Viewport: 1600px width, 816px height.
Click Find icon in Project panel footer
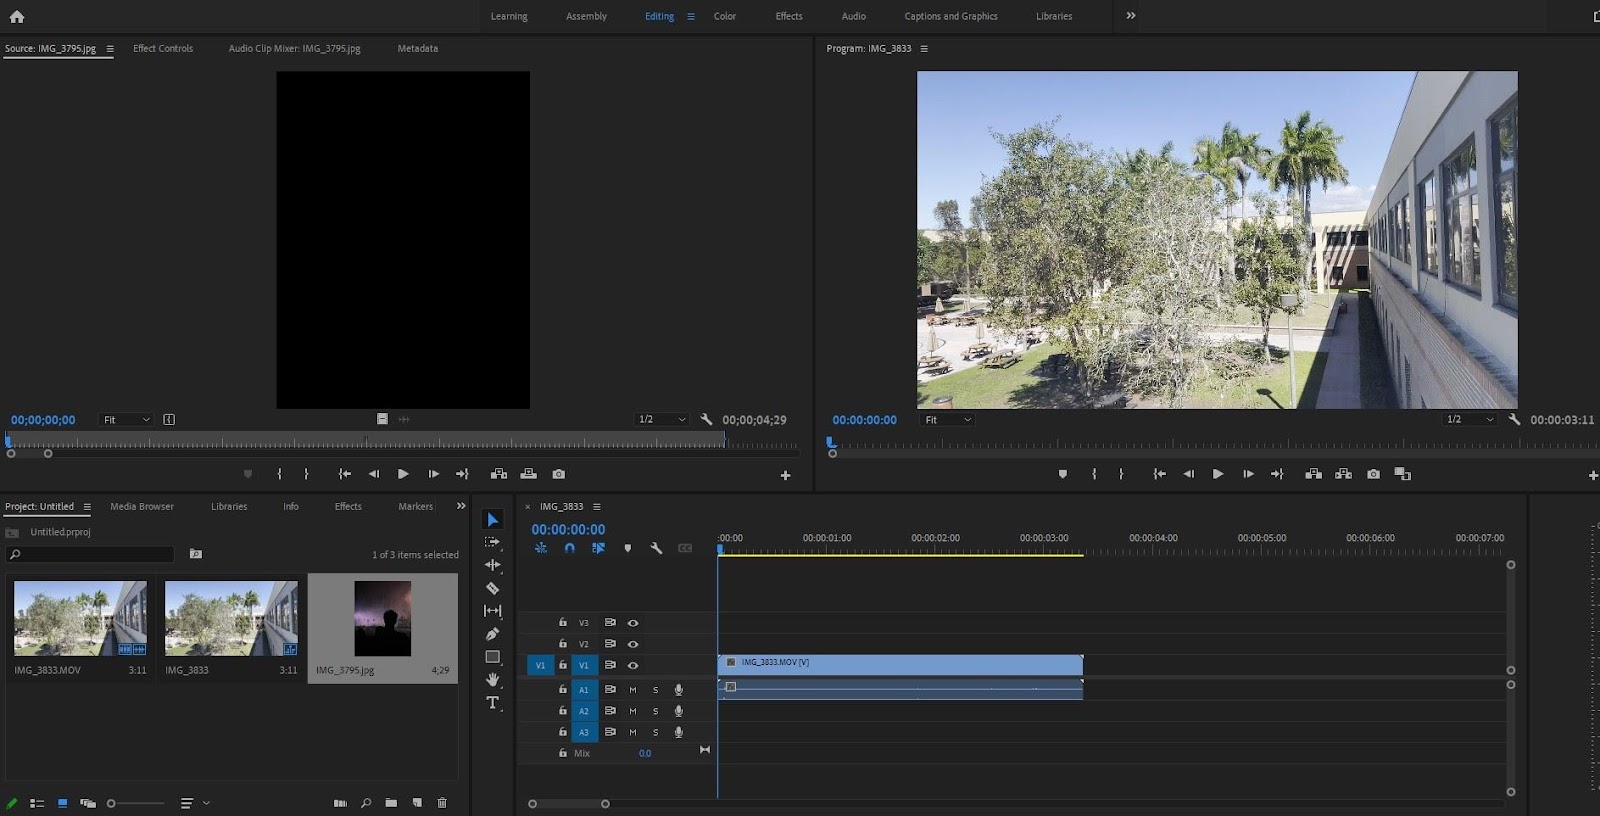pos(366,803)
